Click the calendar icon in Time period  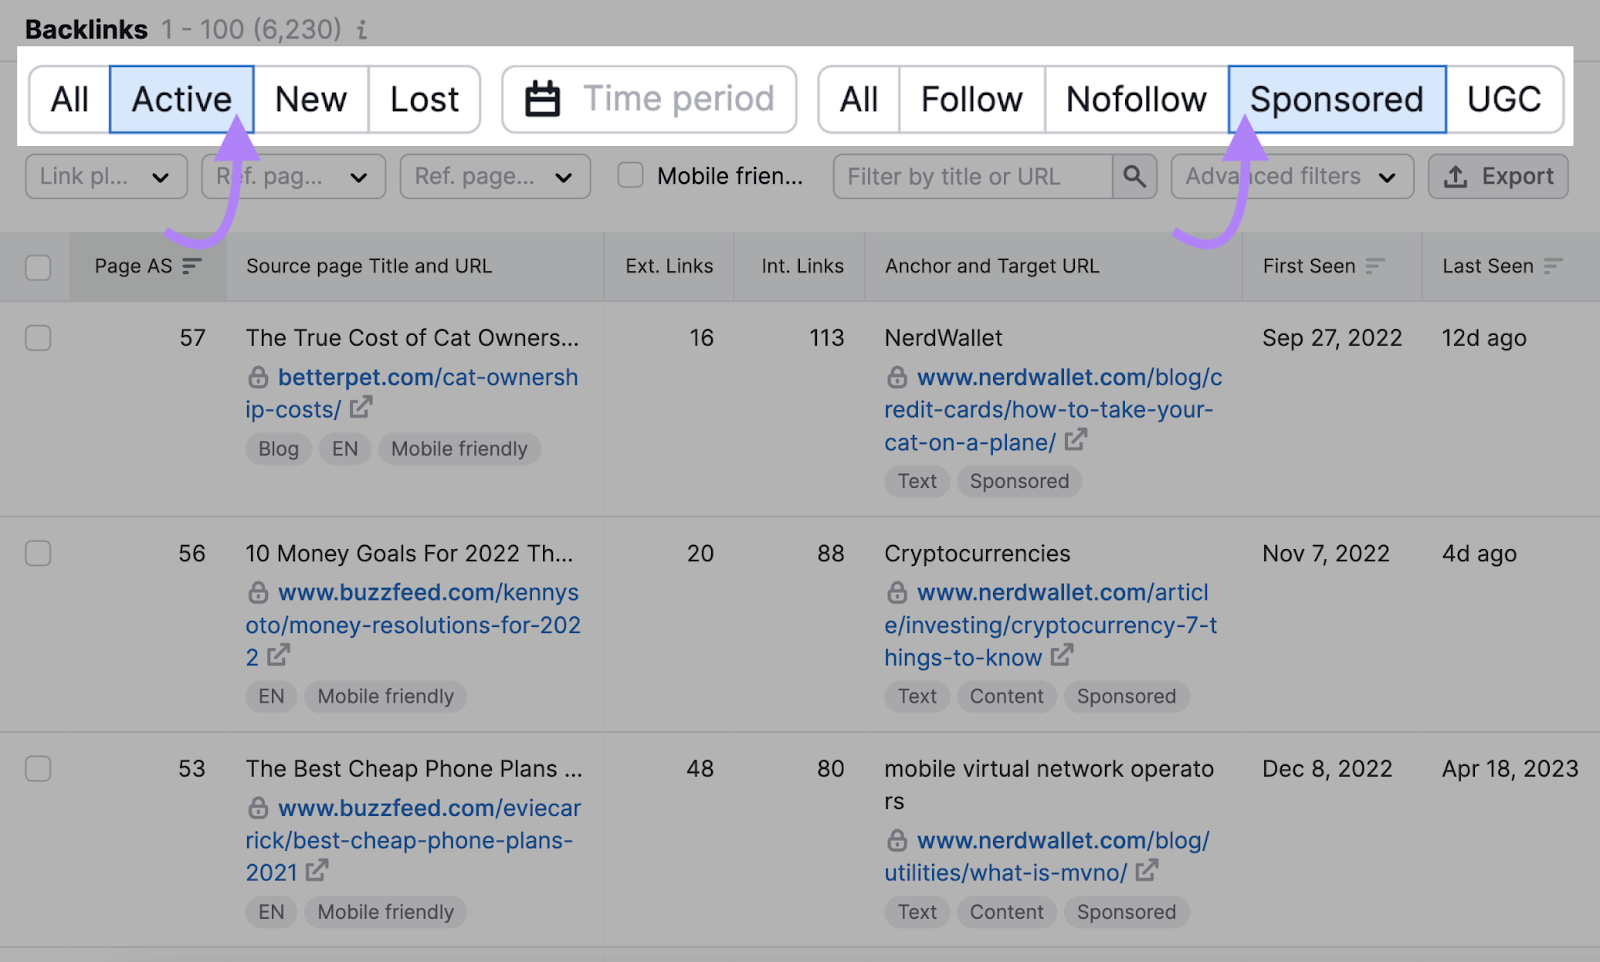[x=543, y=99]
